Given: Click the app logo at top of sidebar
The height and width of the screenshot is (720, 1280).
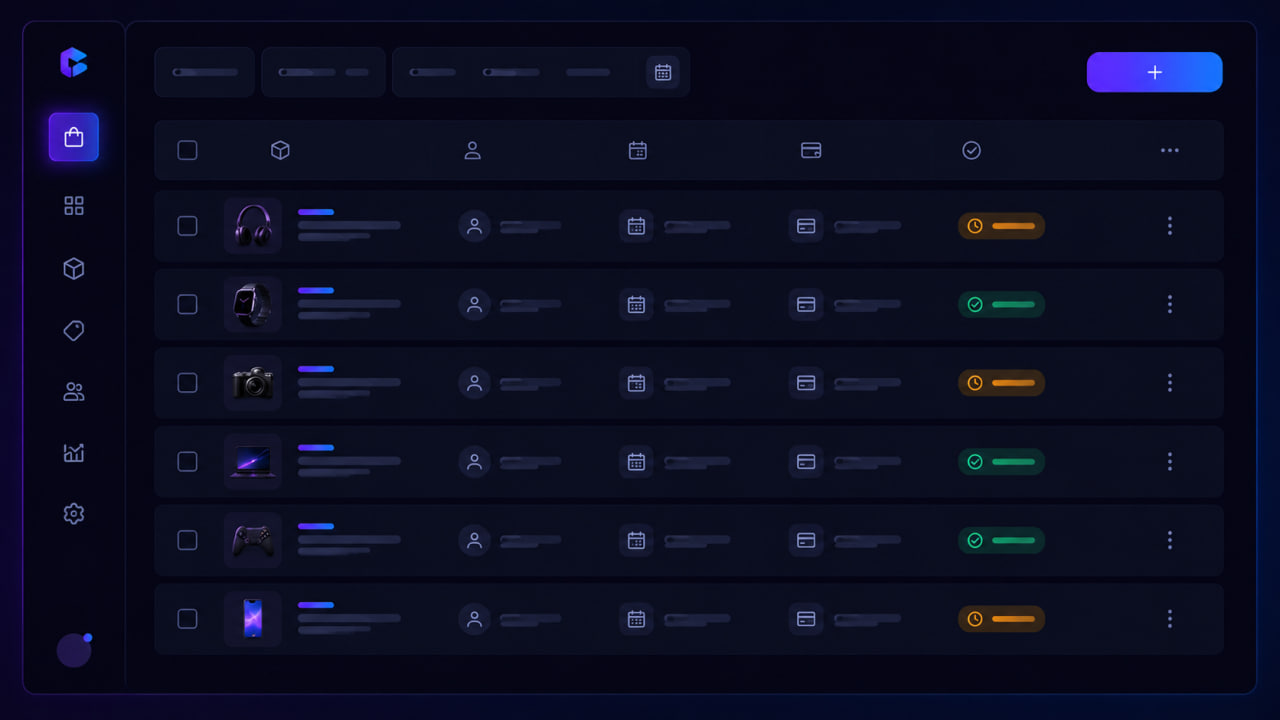Looking at the screenshot, I should [74, 62].
